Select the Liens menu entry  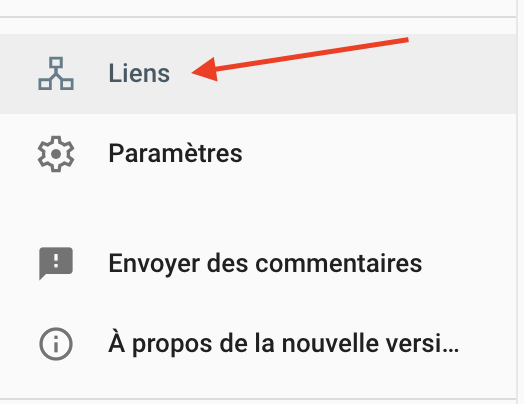click(258, 74)
